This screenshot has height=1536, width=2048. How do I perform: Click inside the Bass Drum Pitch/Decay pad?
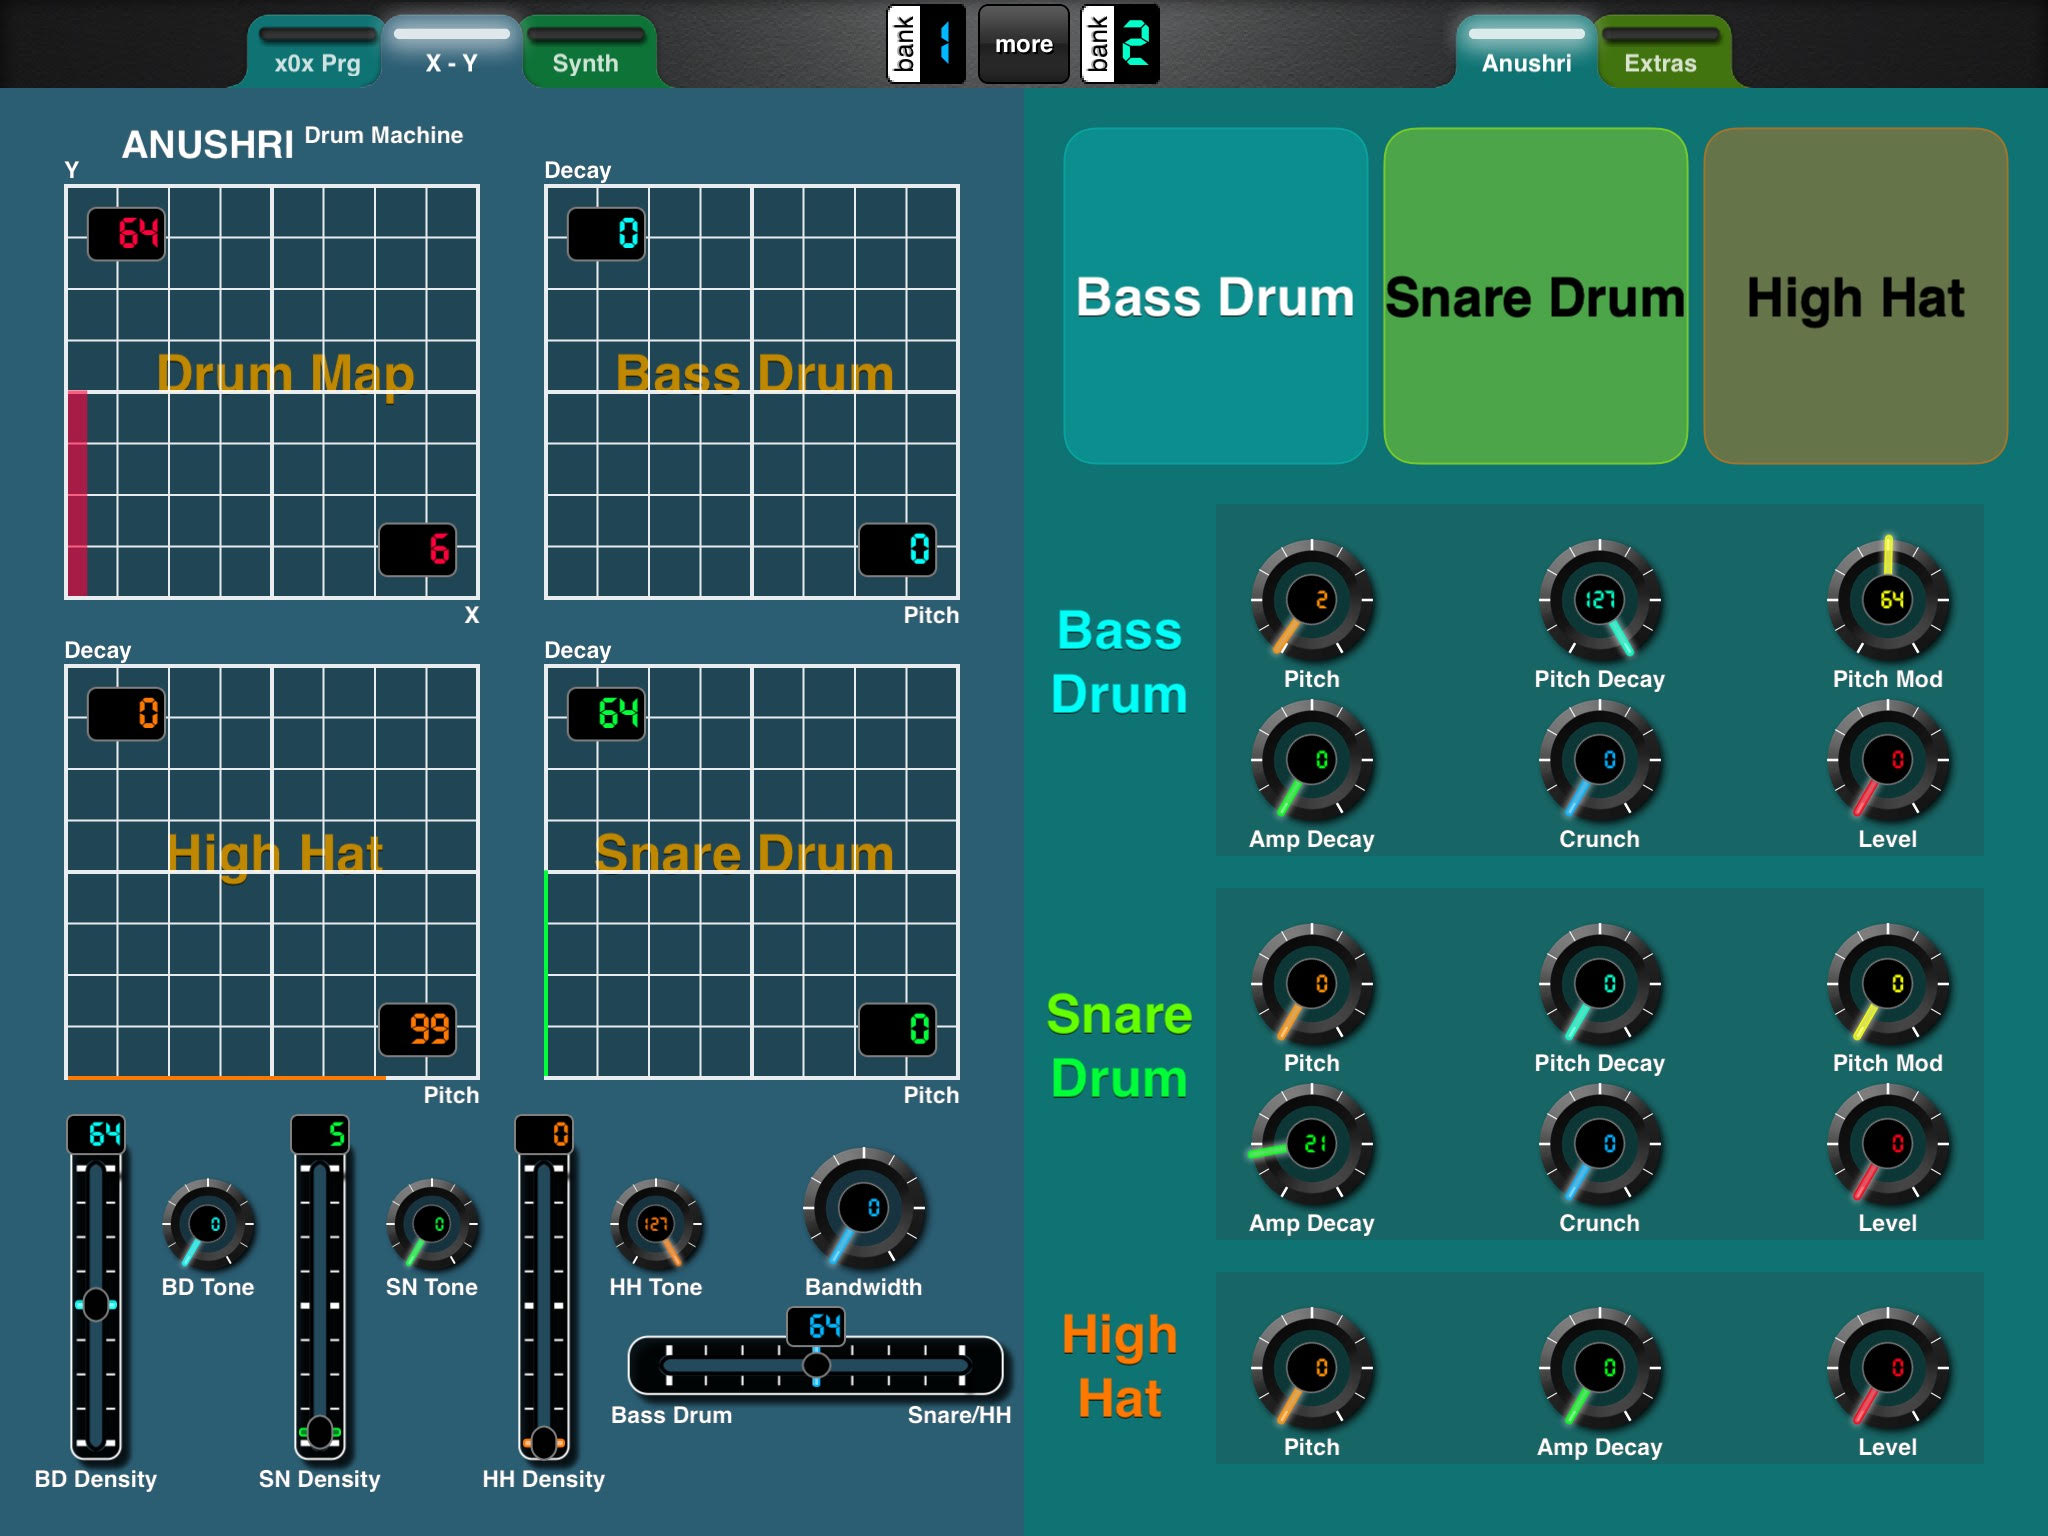(x=752, y=392)
